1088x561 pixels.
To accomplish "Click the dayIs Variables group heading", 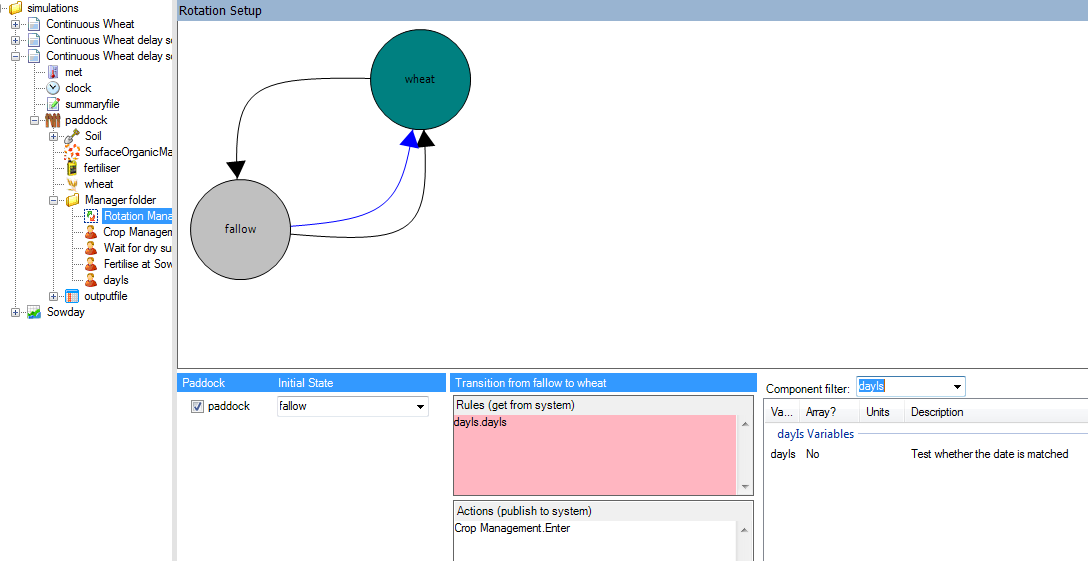I will coord(815,434).
